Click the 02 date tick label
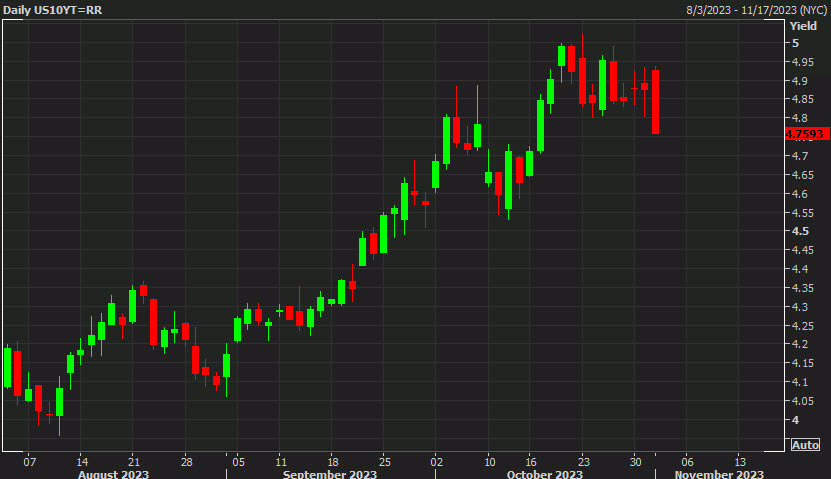Viewport: 831px width, 479px height. 437,462
